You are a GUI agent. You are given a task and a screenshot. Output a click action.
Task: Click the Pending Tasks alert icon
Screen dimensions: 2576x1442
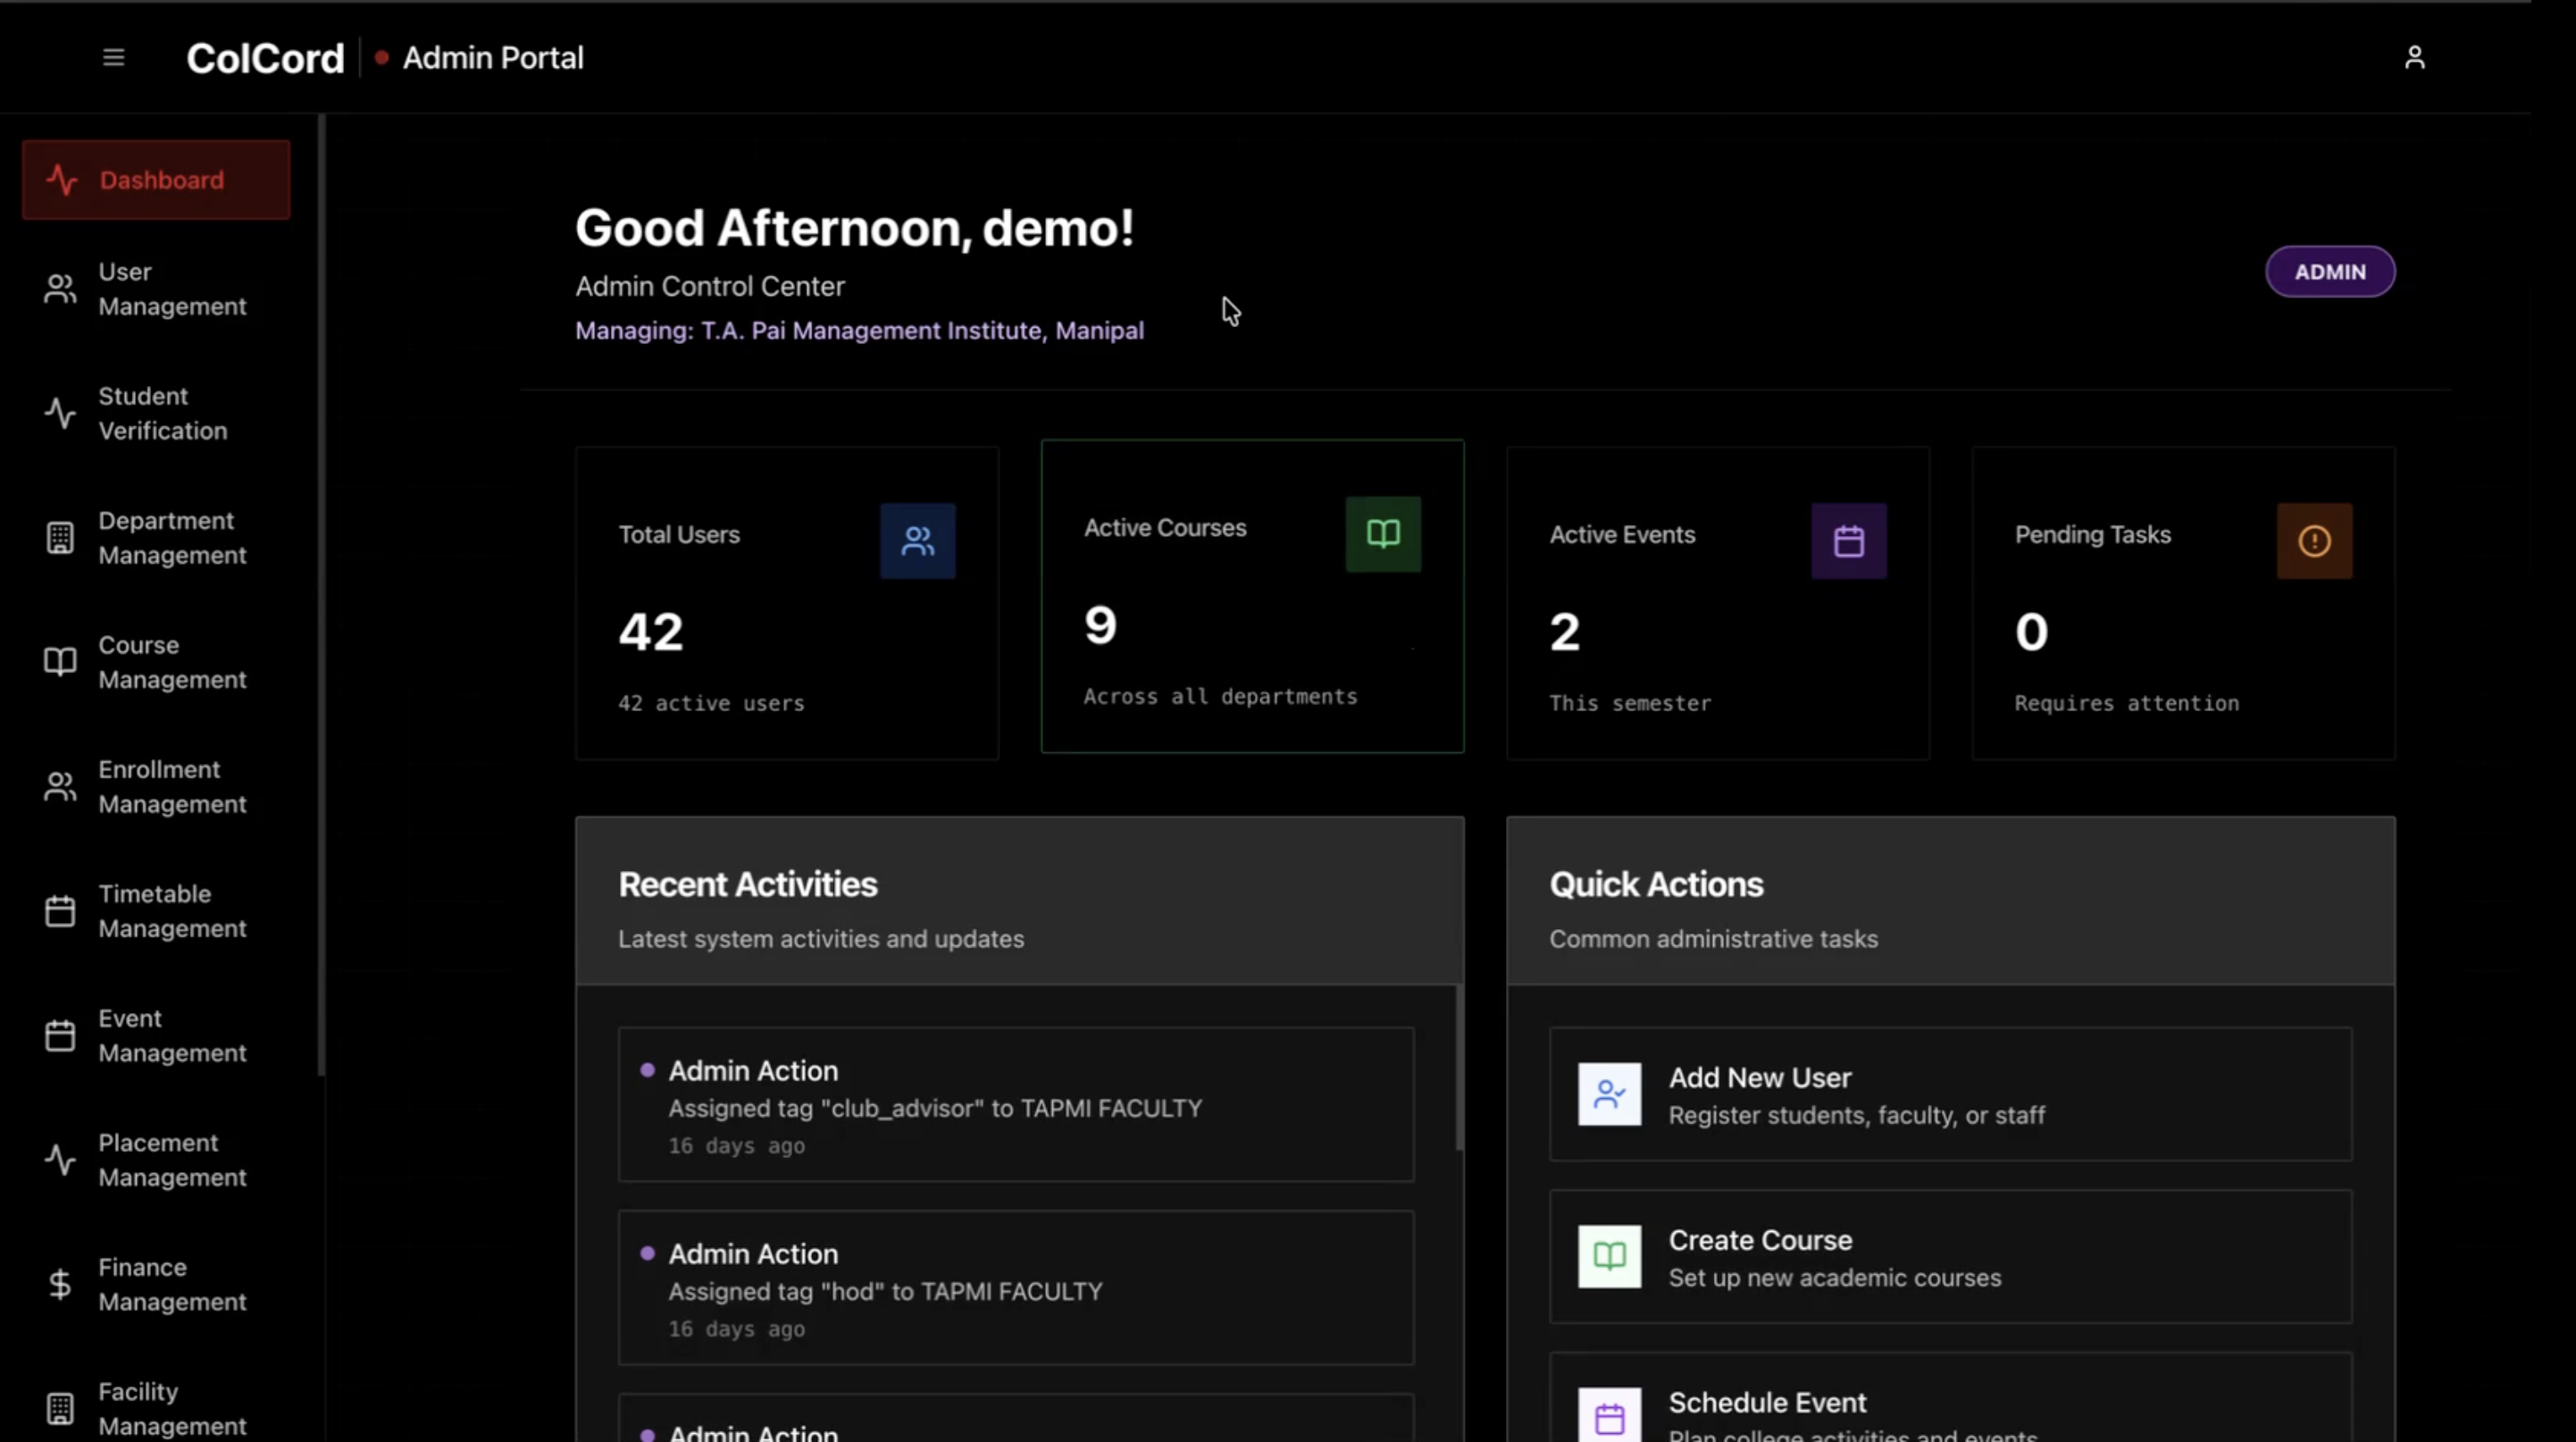2314,541
